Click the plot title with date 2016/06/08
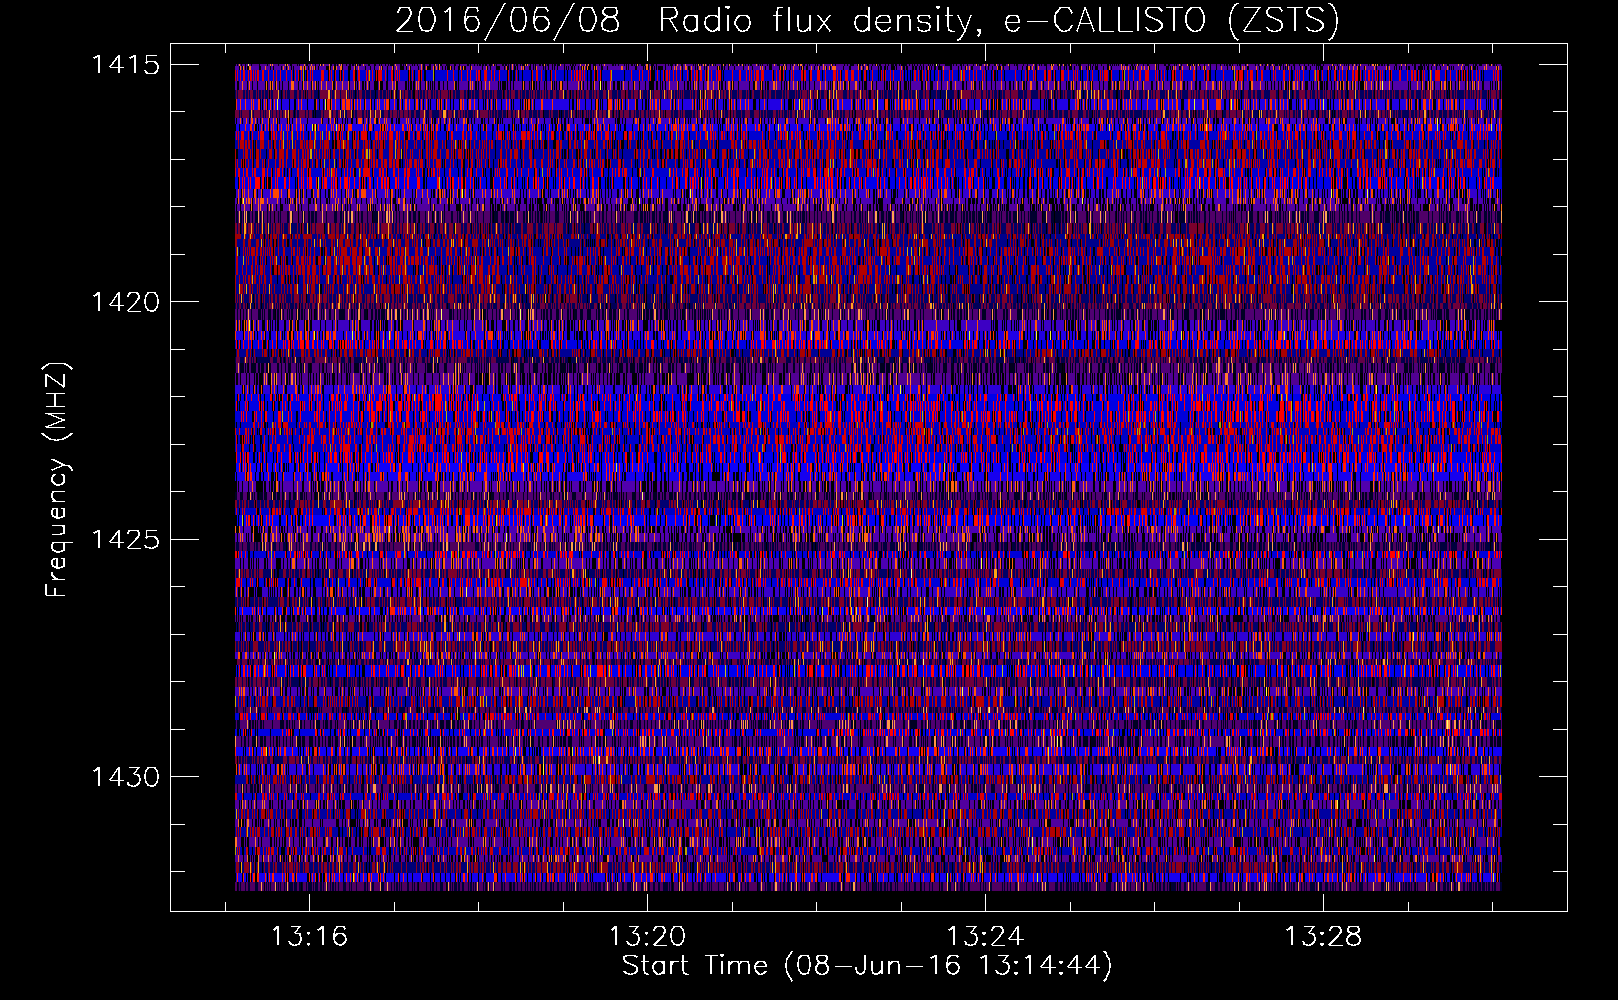Screen dimensions: 1618x1000 coord(867,21)
